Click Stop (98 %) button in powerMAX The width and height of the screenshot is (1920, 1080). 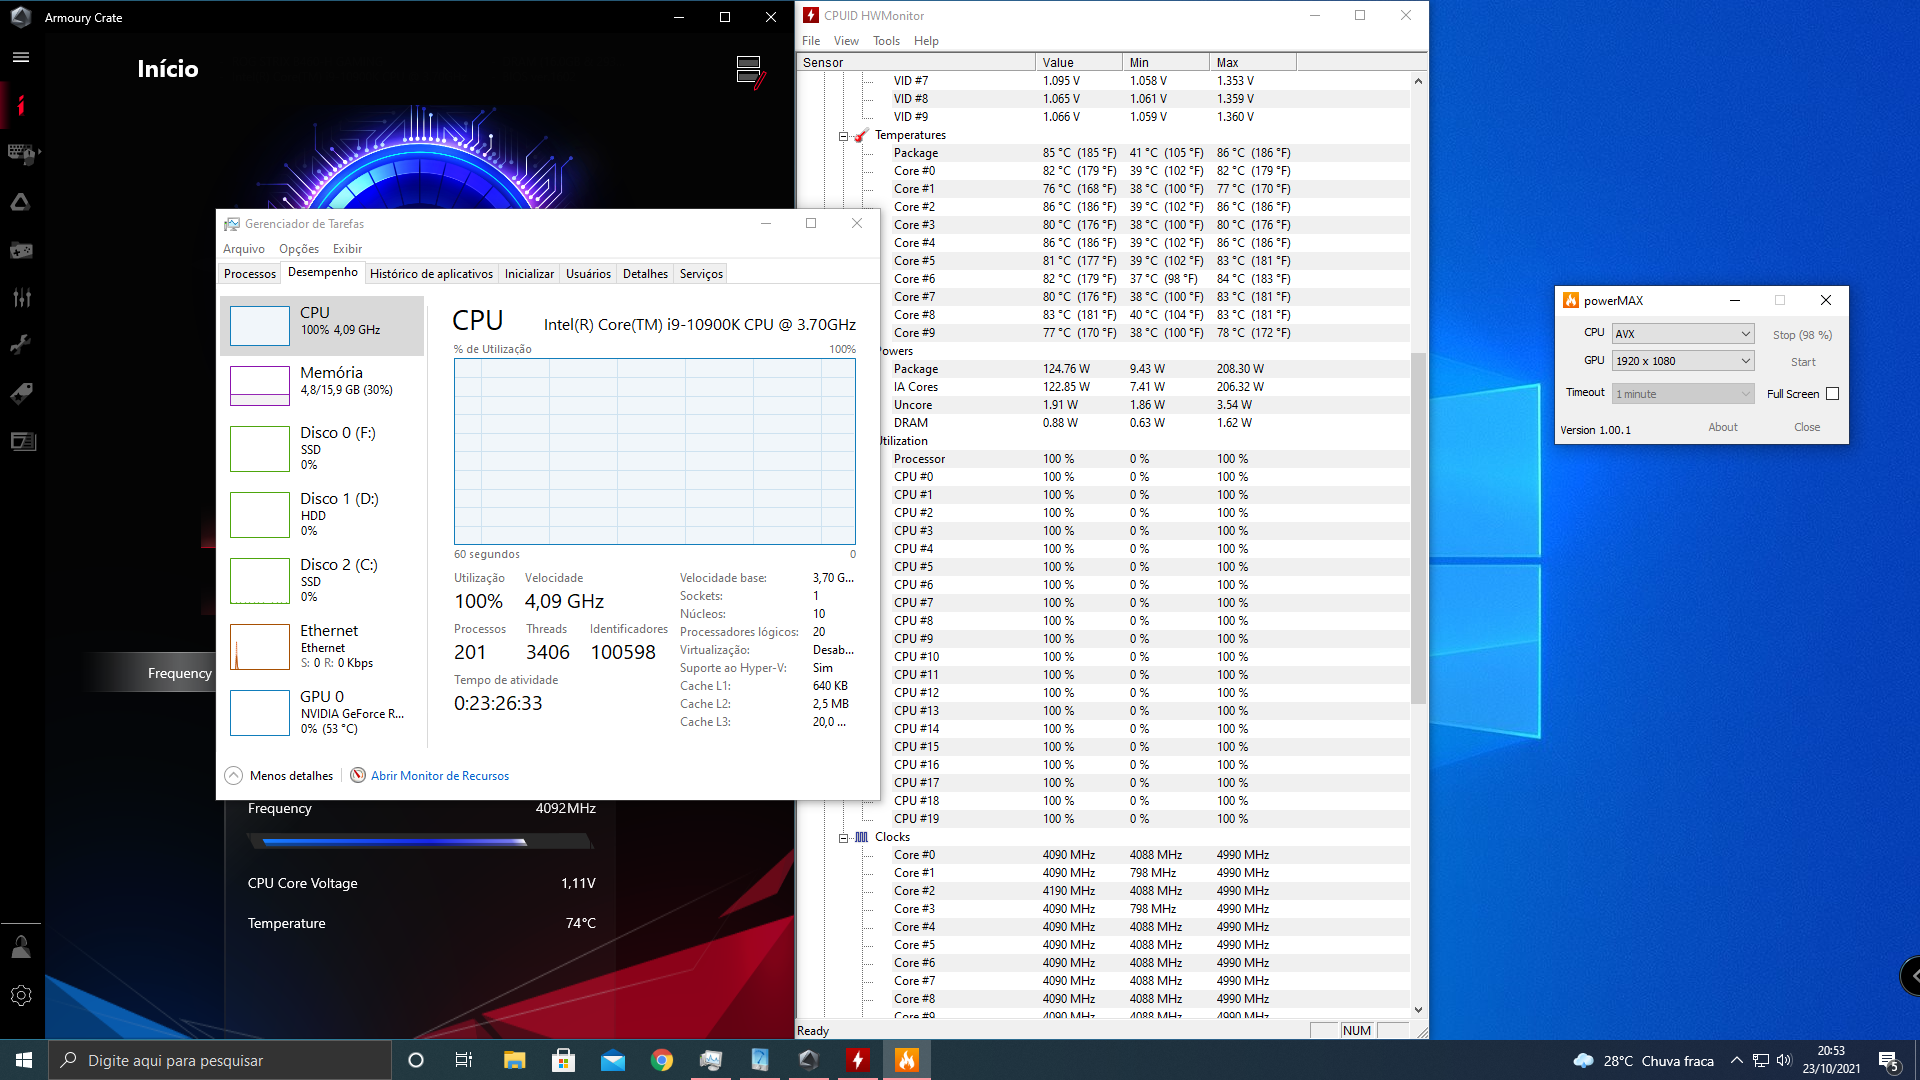tap(1802, 335)
